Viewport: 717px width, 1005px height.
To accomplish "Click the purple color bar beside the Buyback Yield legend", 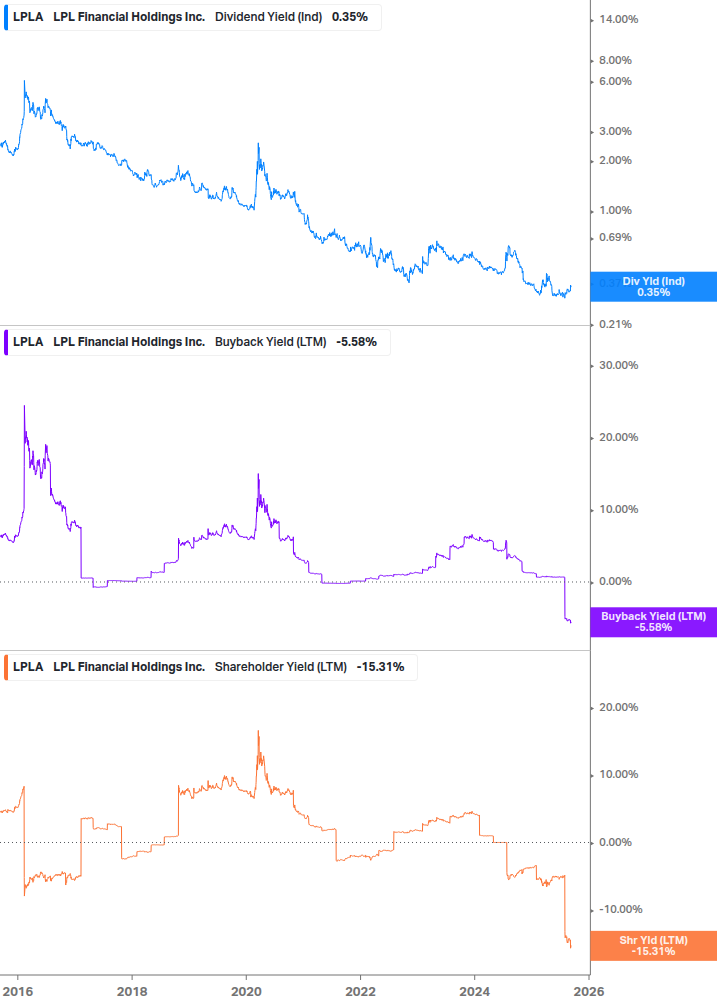I will [6, 342].
